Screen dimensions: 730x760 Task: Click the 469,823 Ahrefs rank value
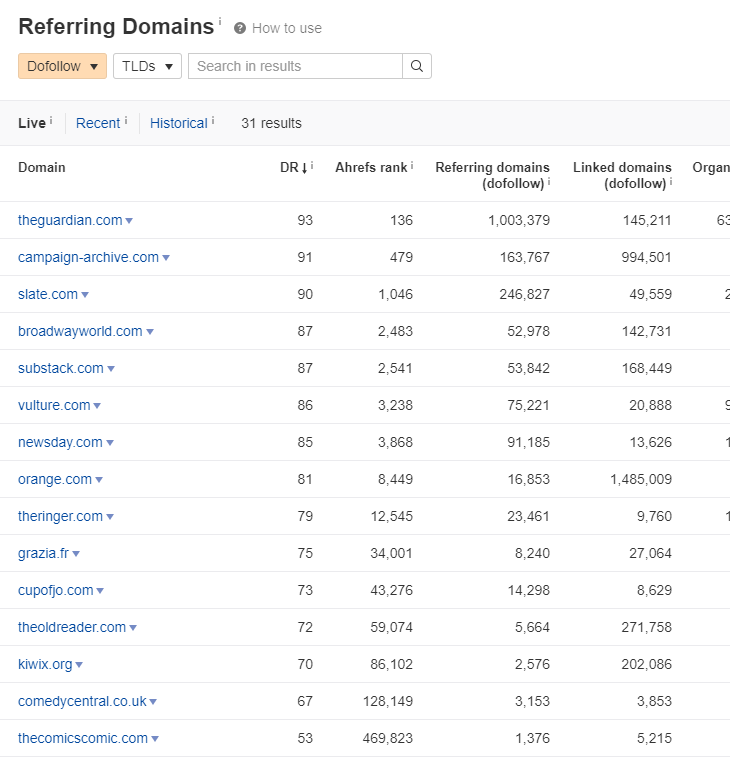(388, 738)
